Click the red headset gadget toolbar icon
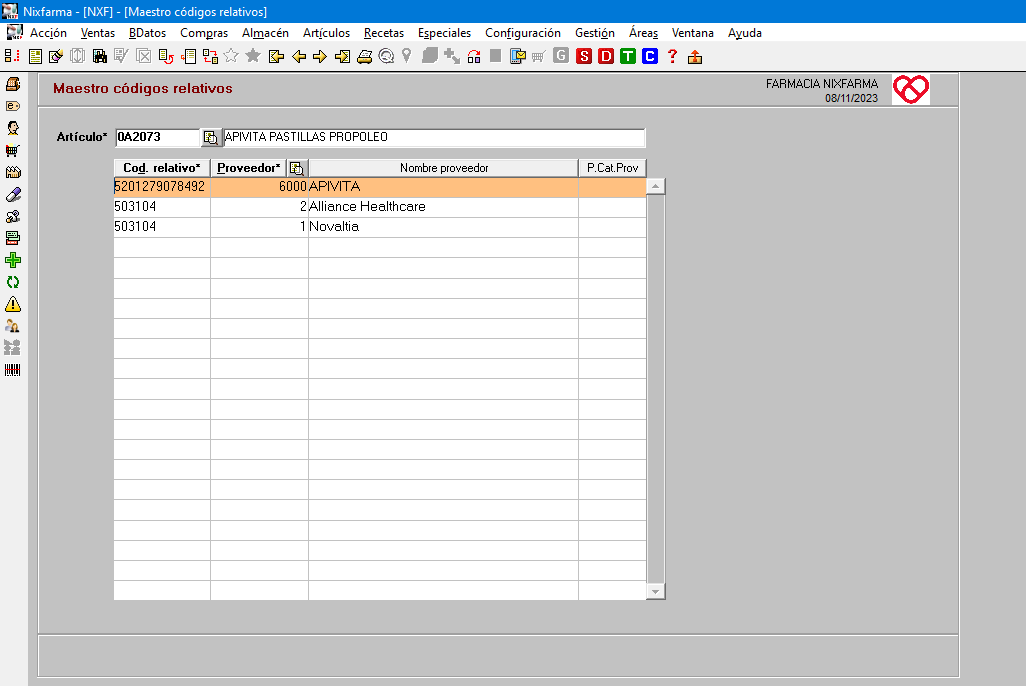The height and width of the screenshot is (686, 1026). (x=474, y=57)
